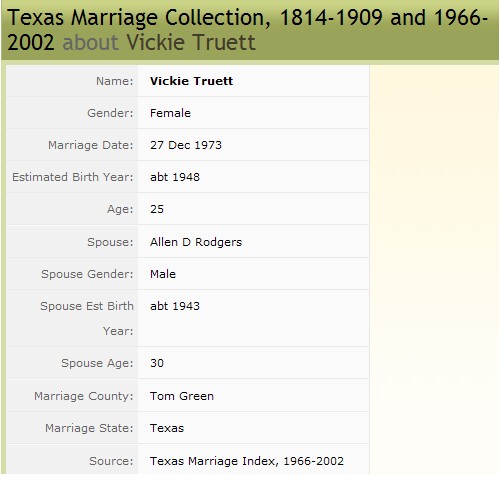Click the Spouse Est Birth Year: label
The image size is (500, 491).
pyautogui.click(x=87, y=318)
